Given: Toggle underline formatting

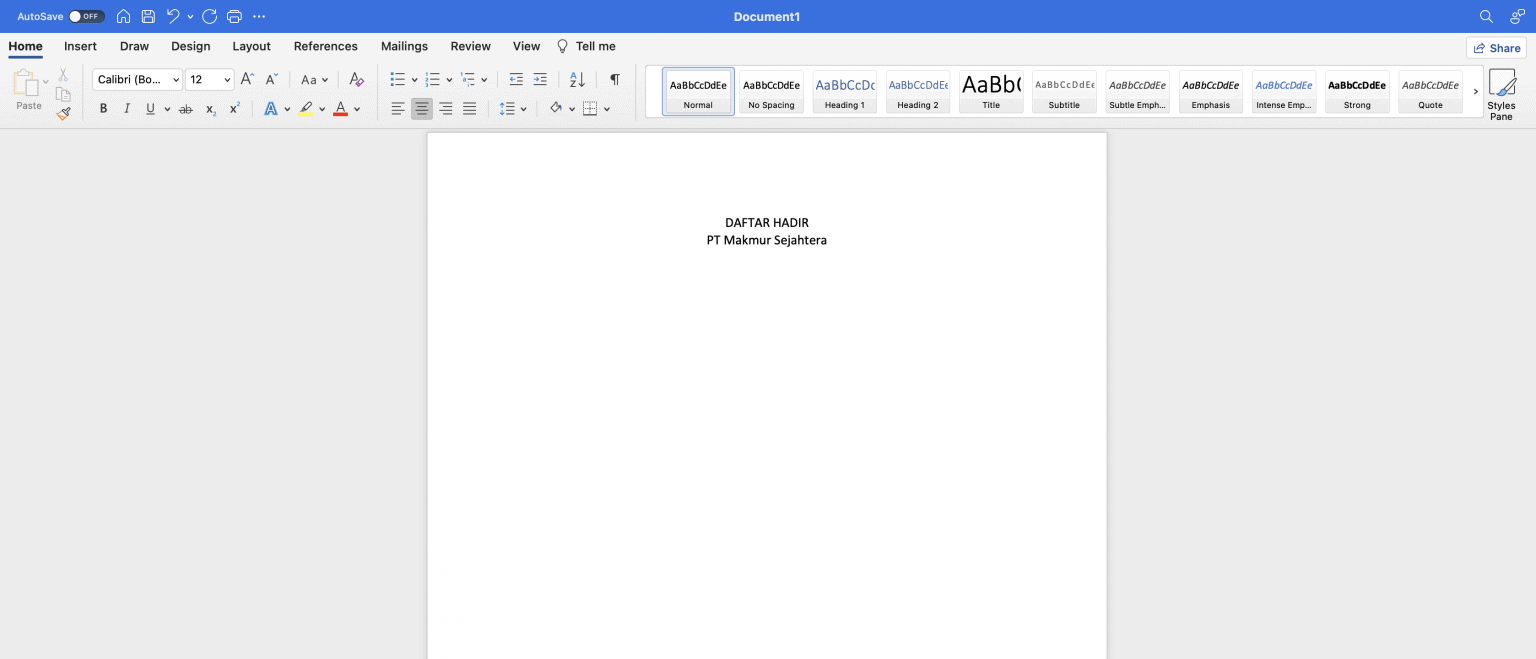Looking at the screenshot, I should tap(150, 108).
